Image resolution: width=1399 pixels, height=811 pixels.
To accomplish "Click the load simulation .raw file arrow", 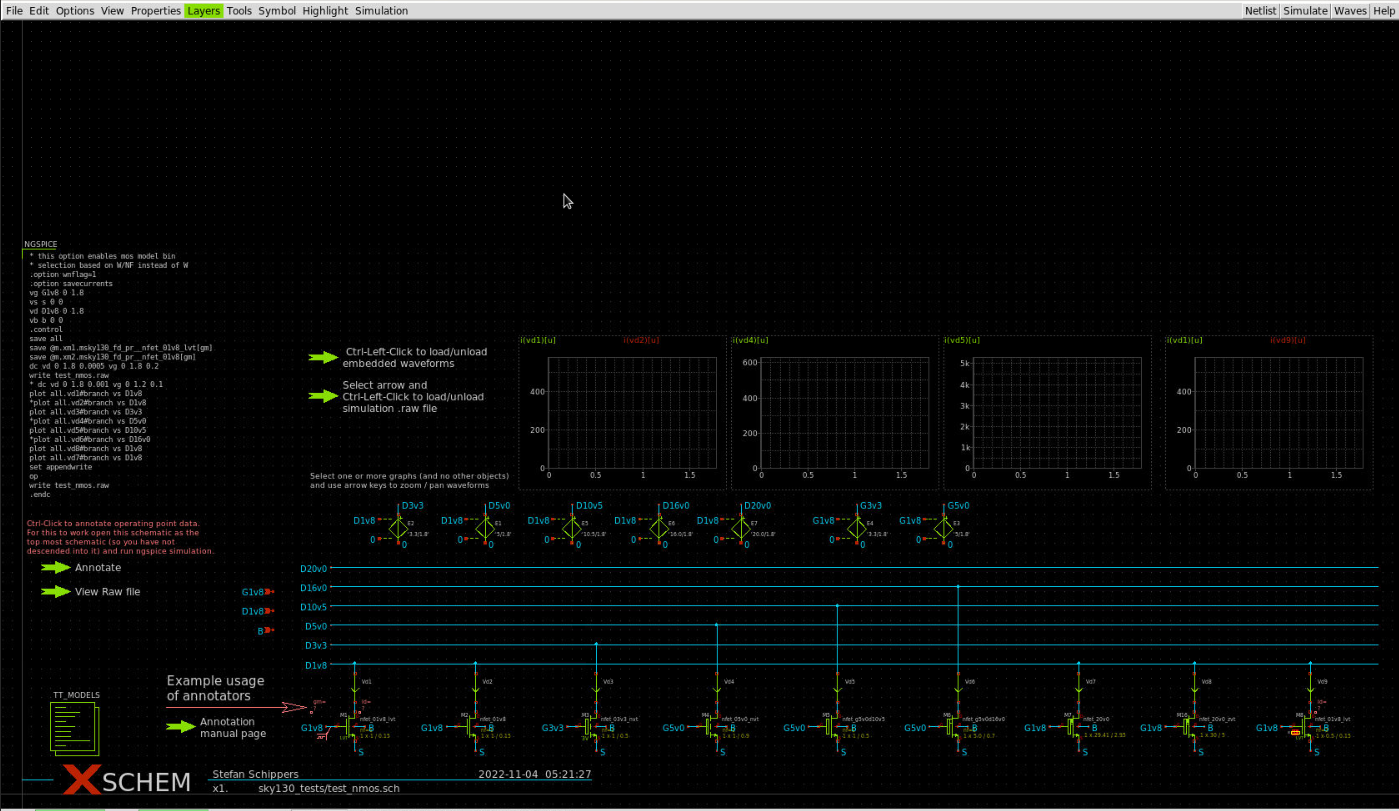I will (324, 396).
